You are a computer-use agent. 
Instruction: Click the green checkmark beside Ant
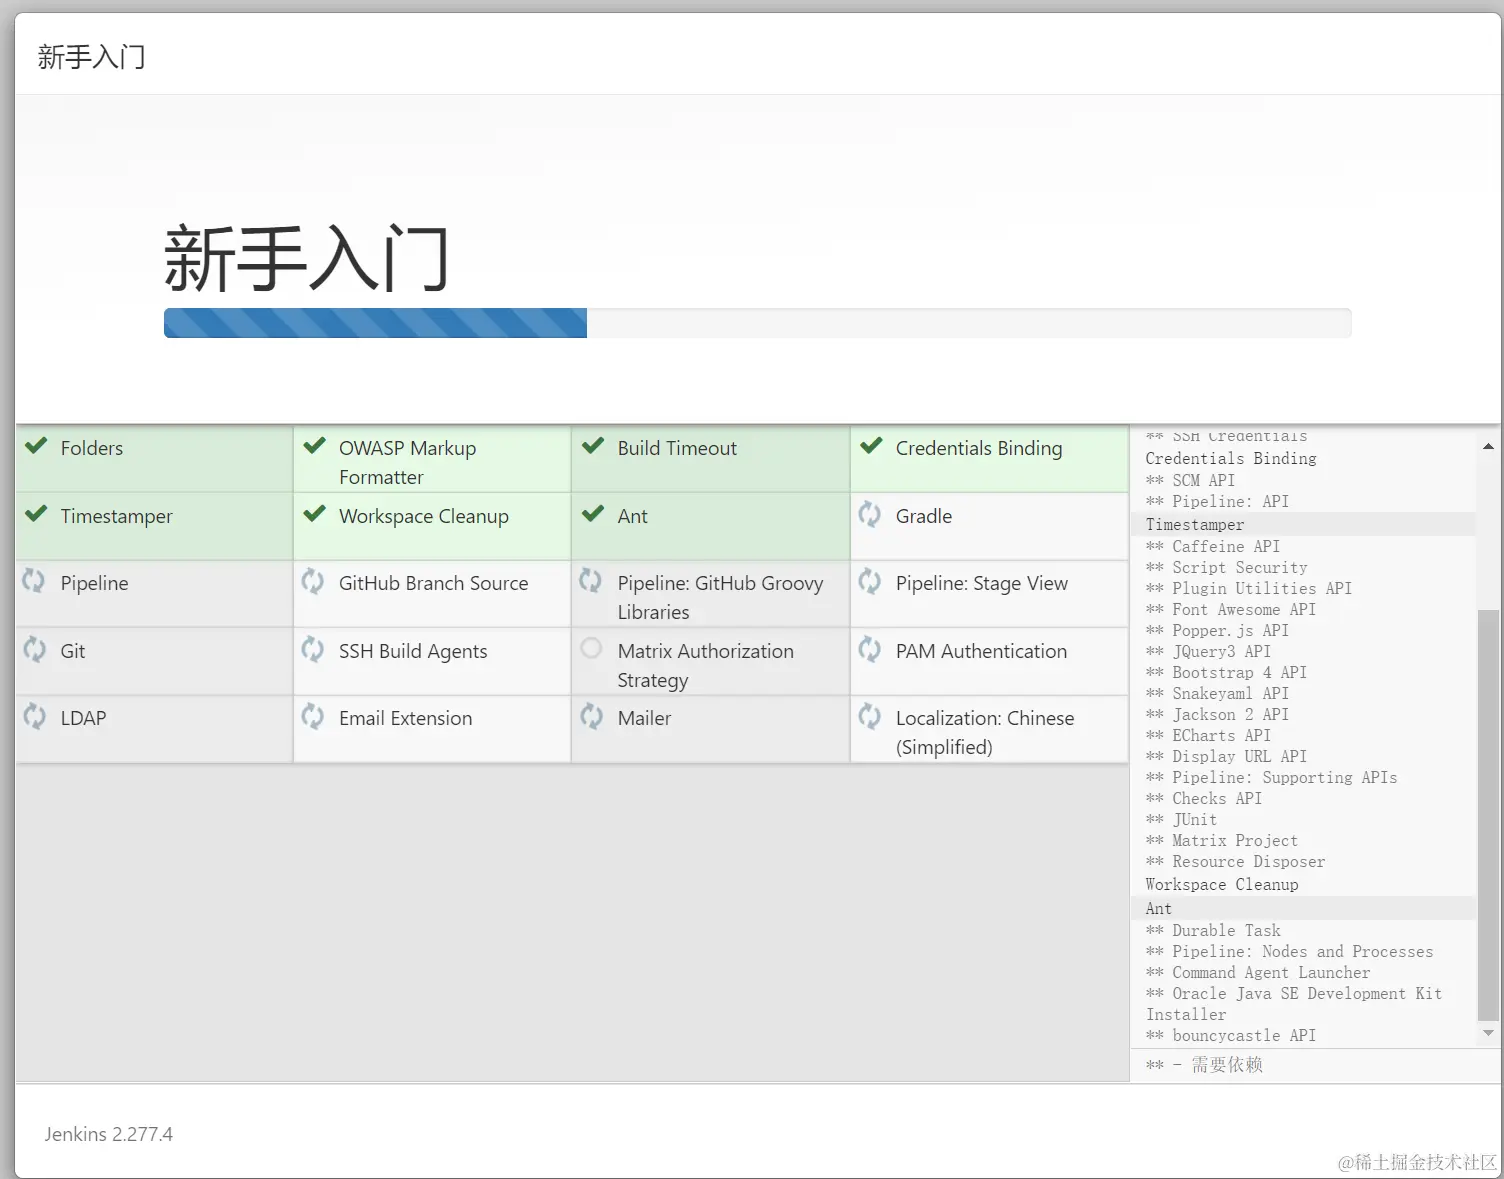pyautogui.click(x=593, y=514)
